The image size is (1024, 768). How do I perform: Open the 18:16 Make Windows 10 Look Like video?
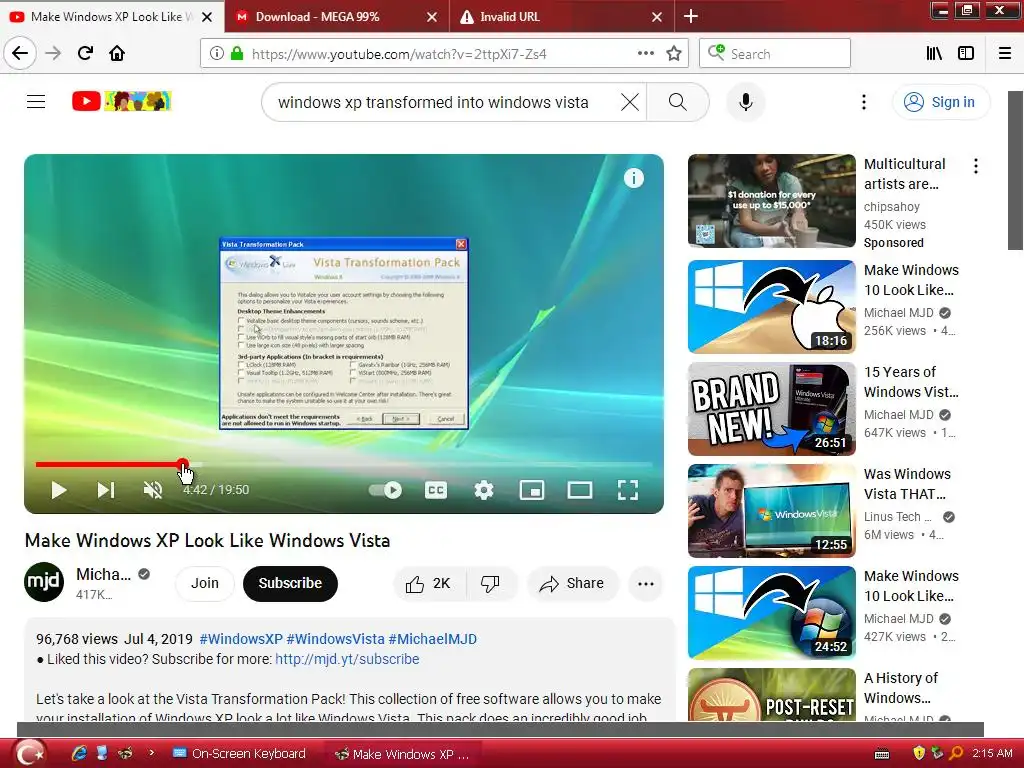(x=771, y=307)
